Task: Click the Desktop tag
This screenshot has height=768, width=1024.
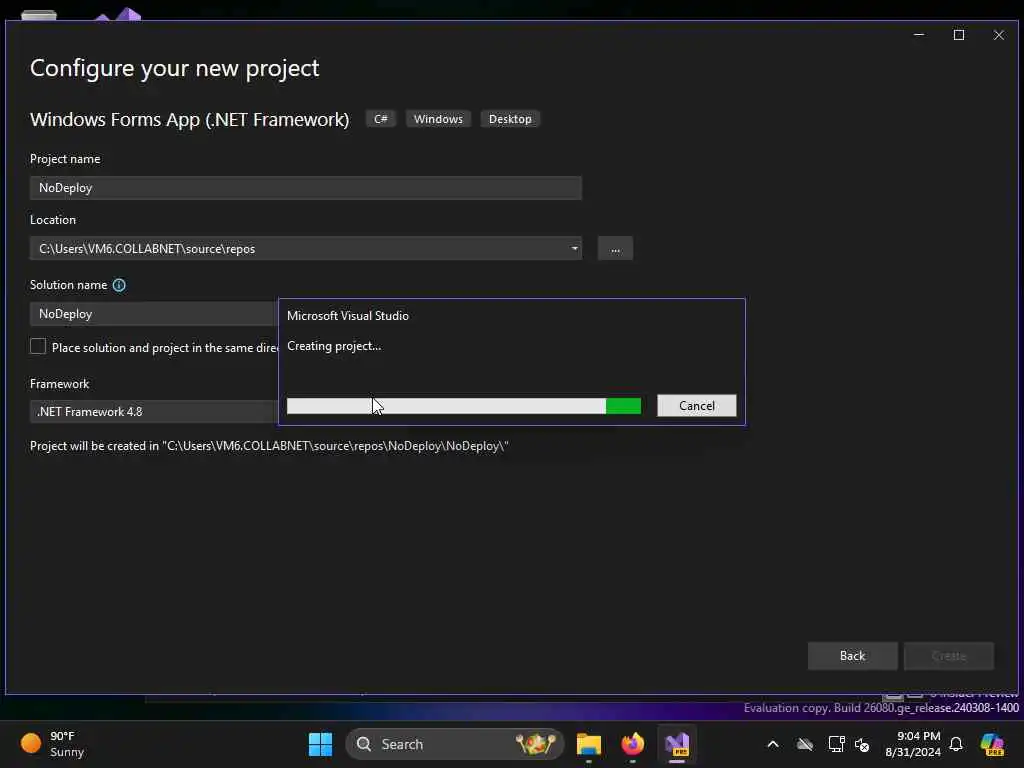Action: tap(510, 119)
